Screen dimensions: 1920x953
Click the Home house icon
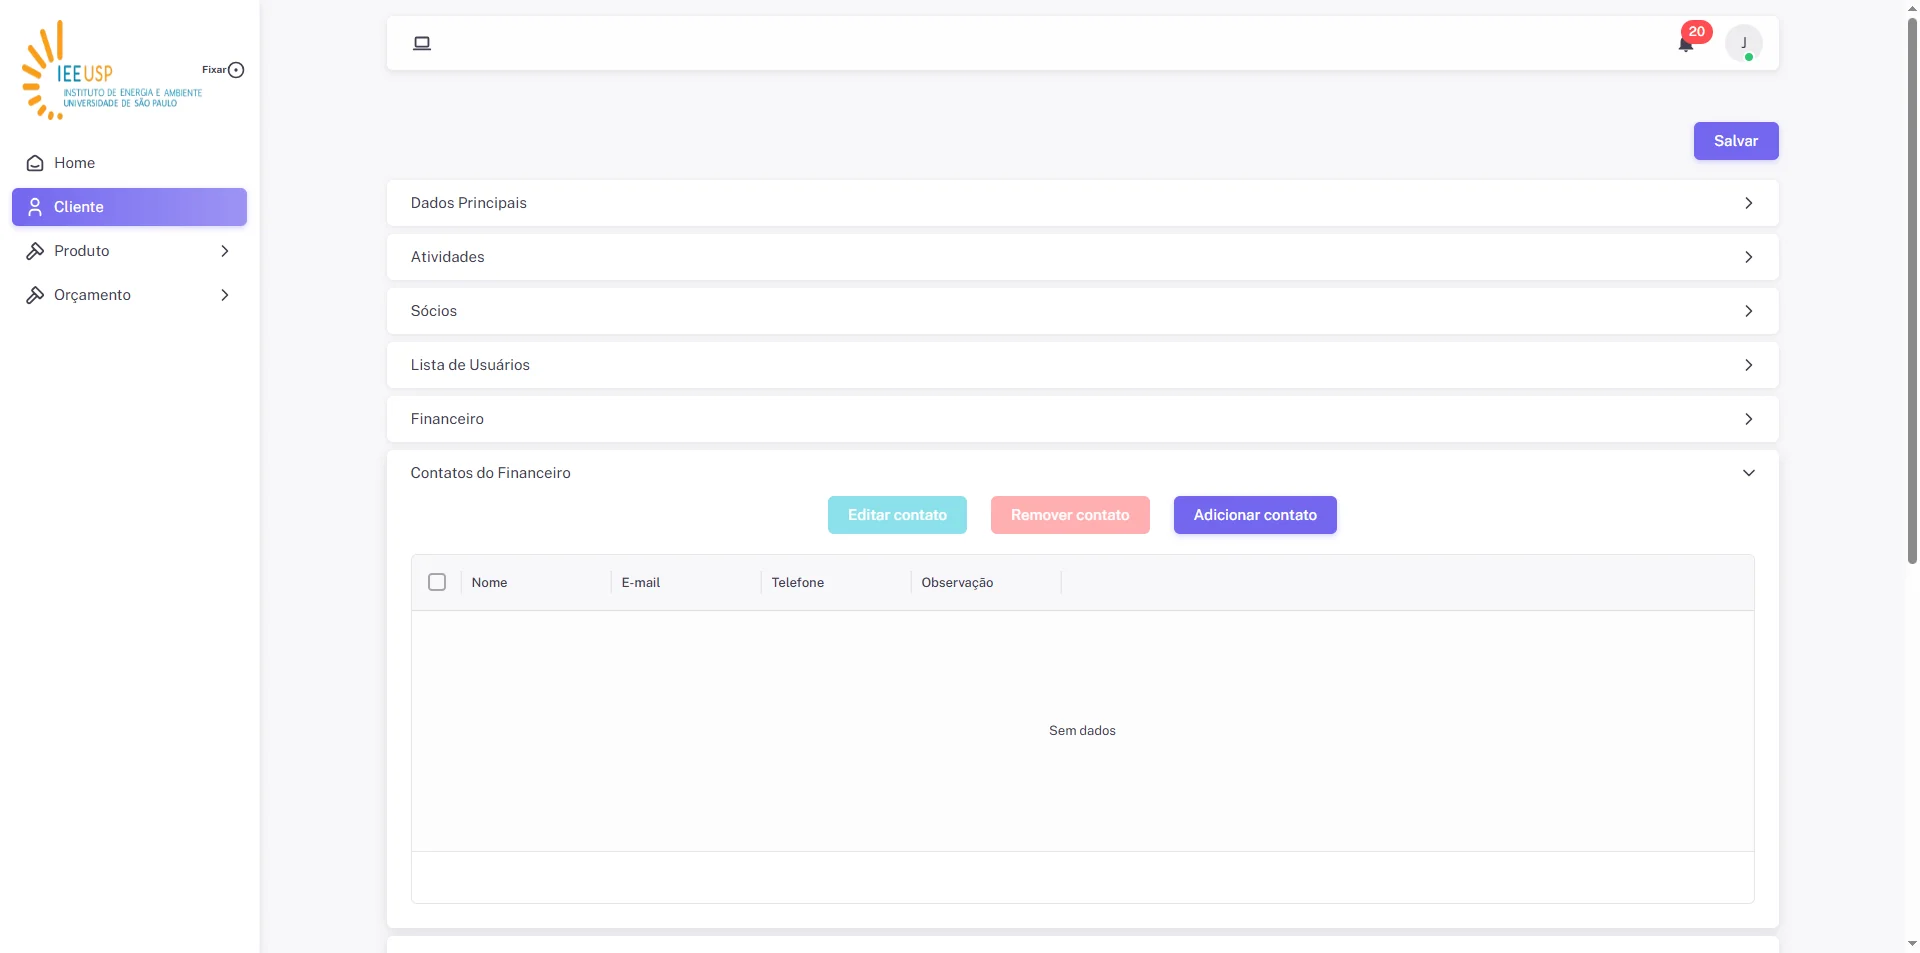click(35, 163)
